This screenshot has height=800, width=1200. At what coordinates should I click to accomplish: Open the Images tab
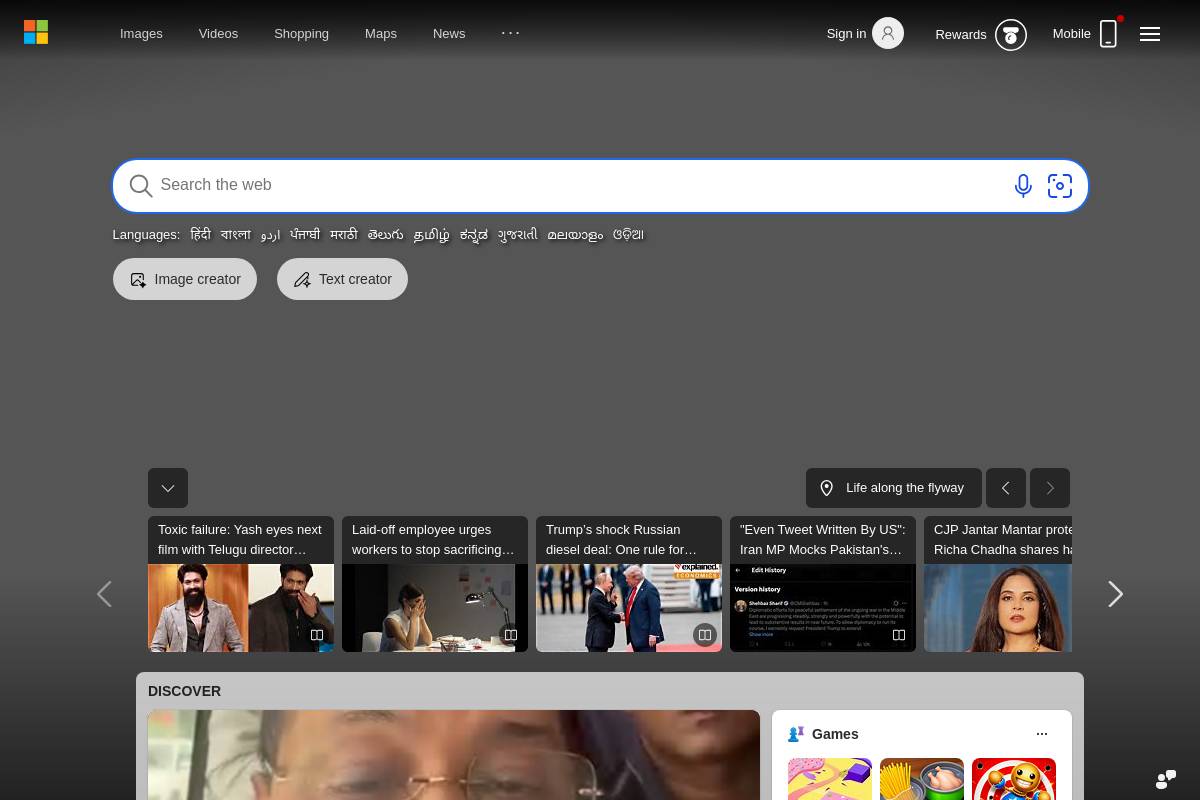tap(141, 33)
